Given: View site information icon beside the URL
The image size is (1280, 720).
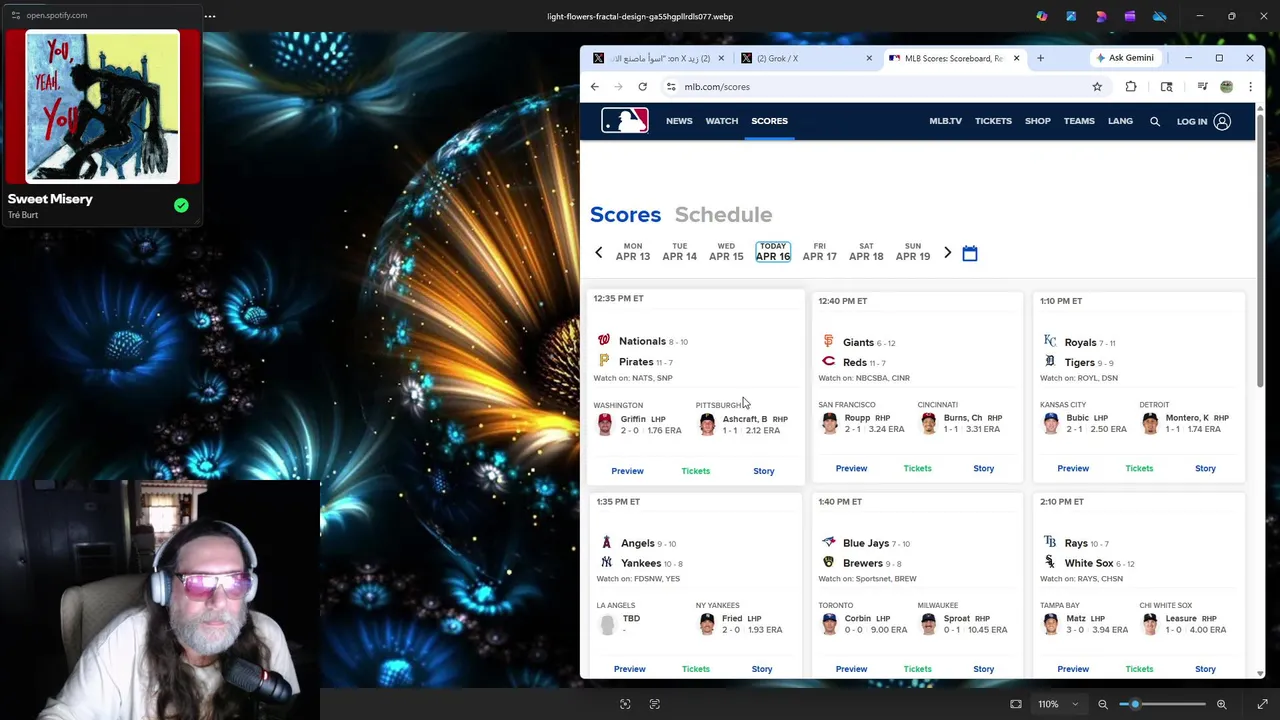Looking at the screenshot, I should click(671, 87).
